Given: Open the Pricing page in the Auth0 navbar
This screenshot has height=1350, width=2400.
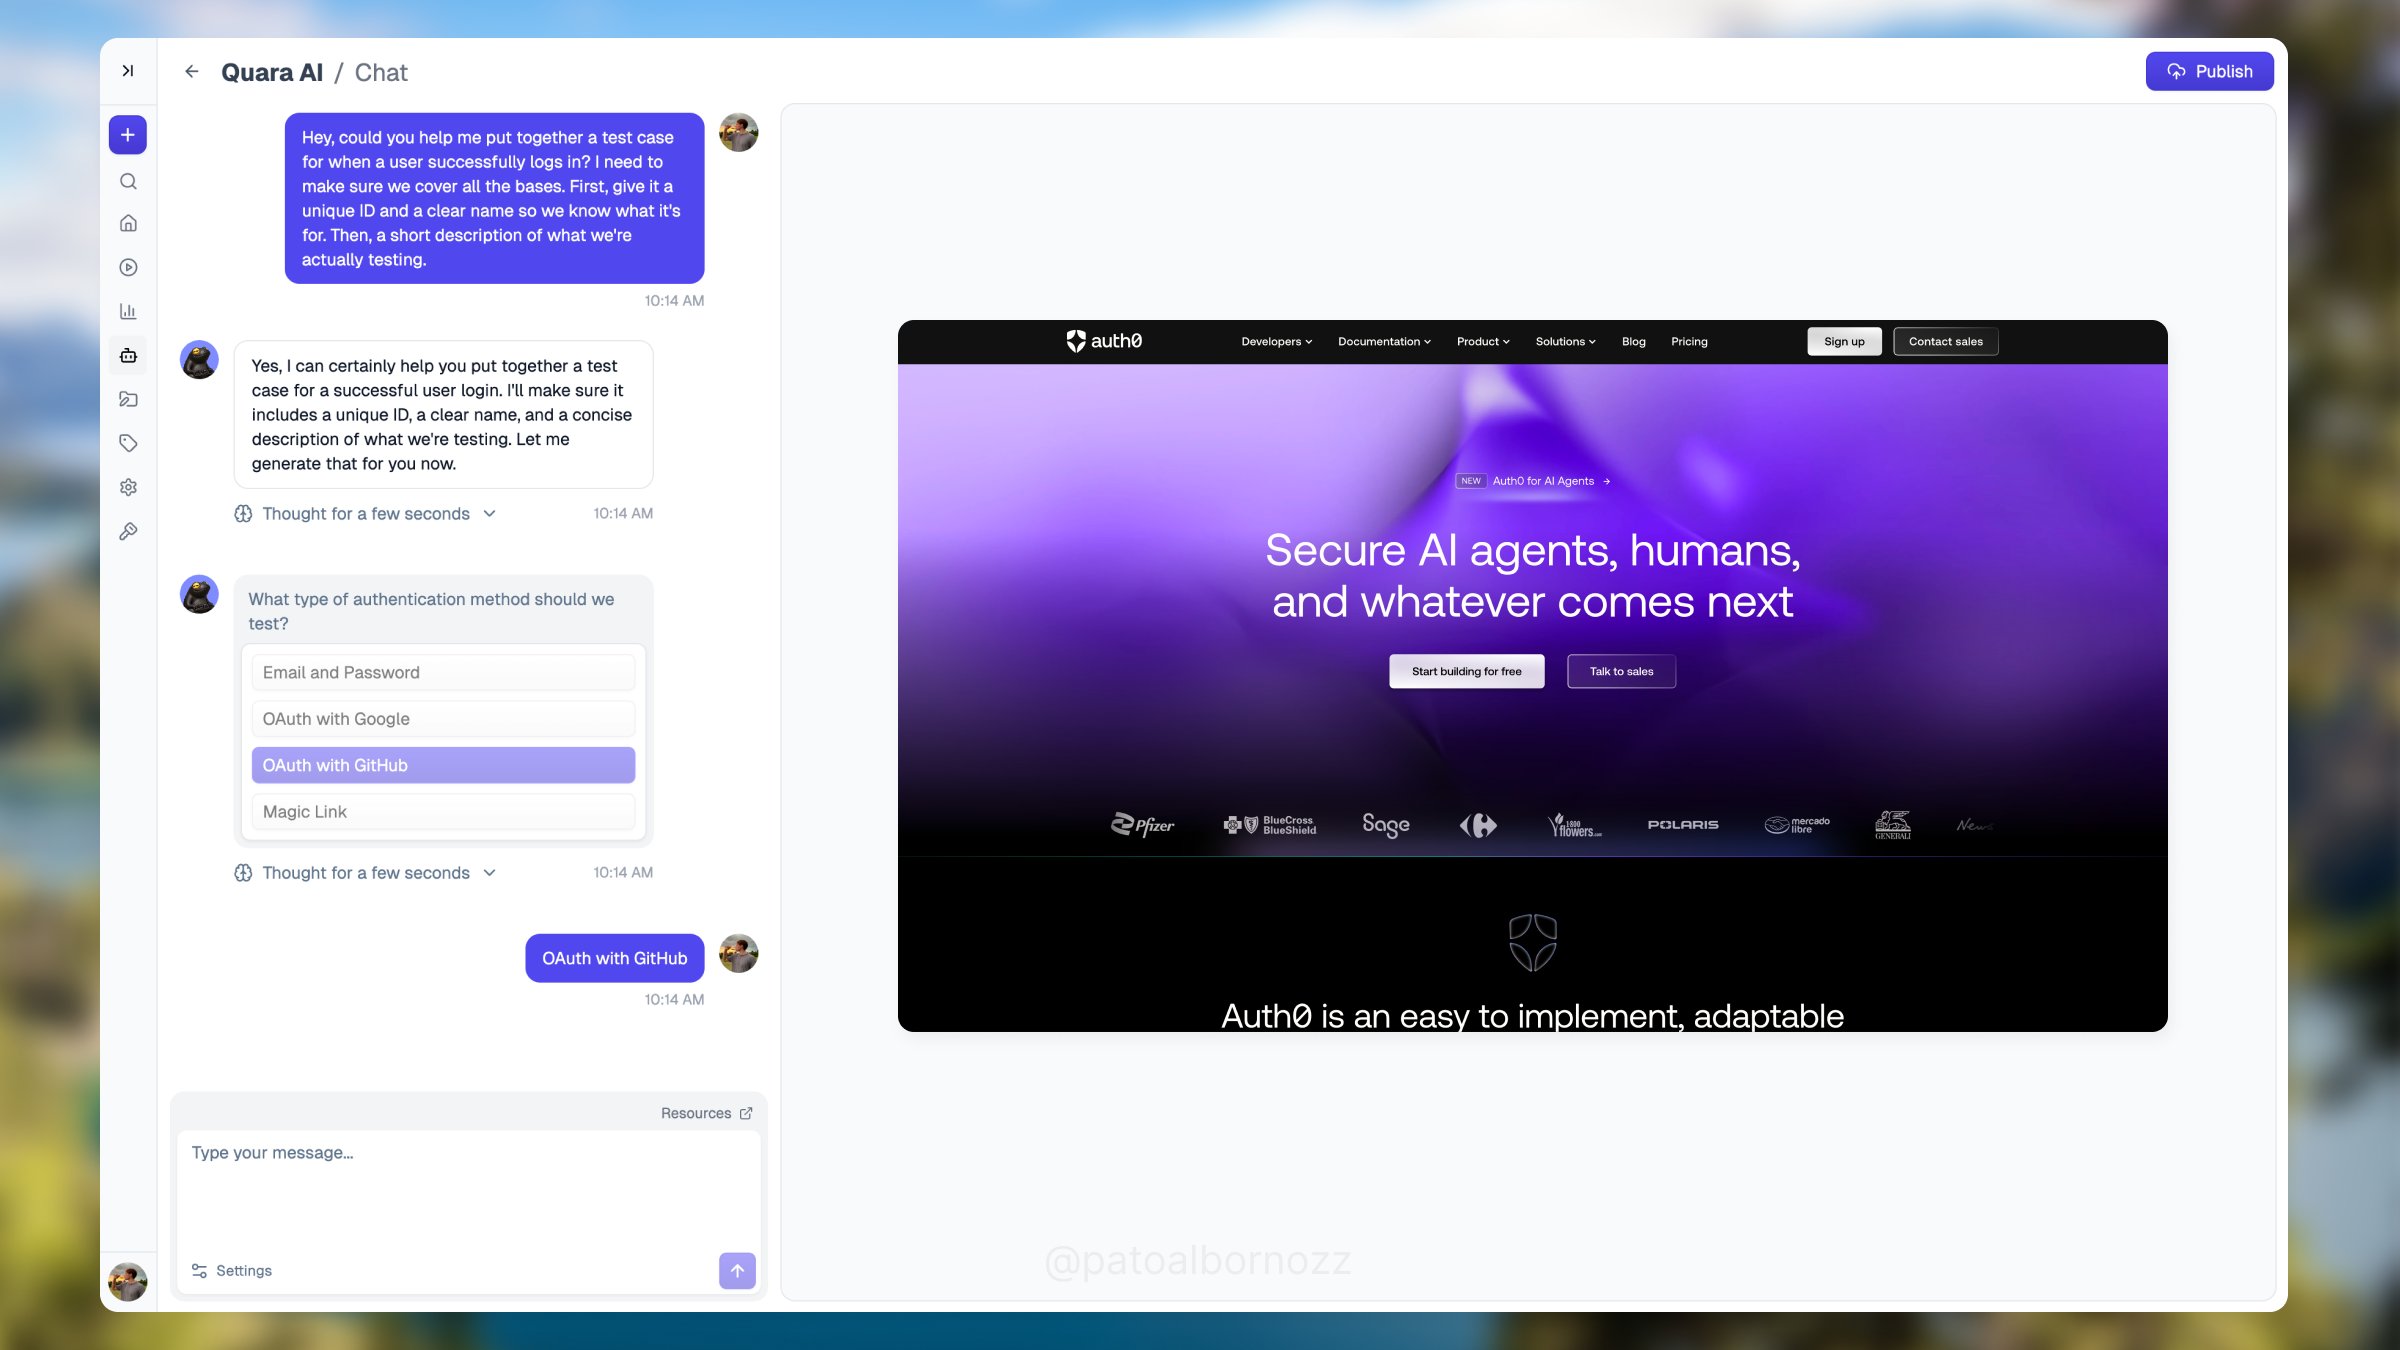Looking at the screenshot, I should pos(1689,341).
